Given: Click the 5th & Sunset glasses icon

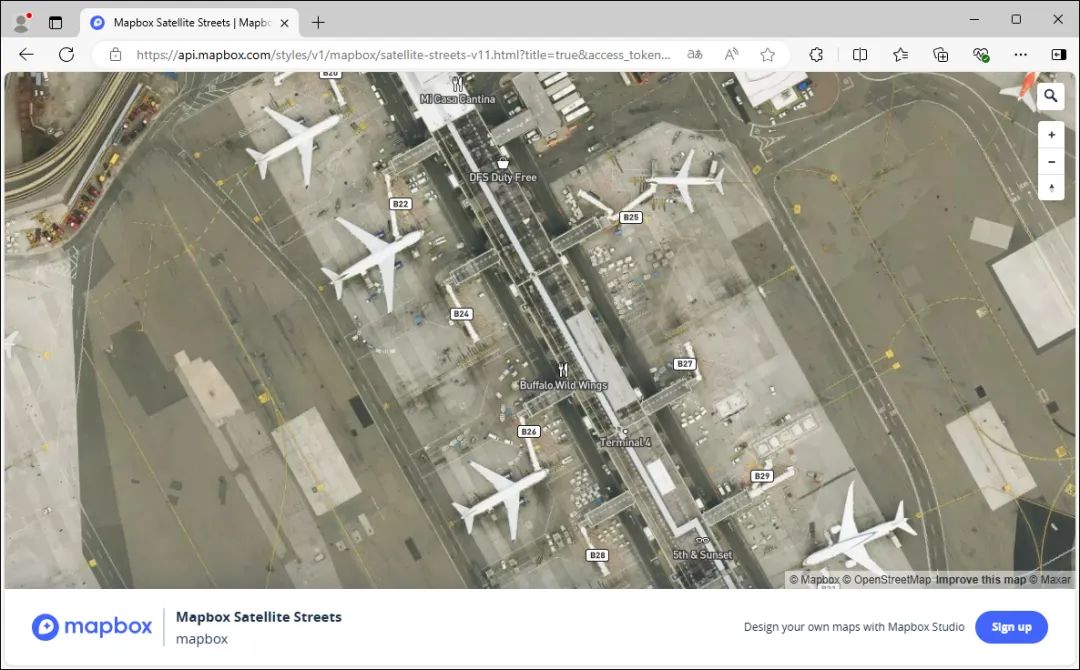Looking at the screenshot, I should [702, 540].
